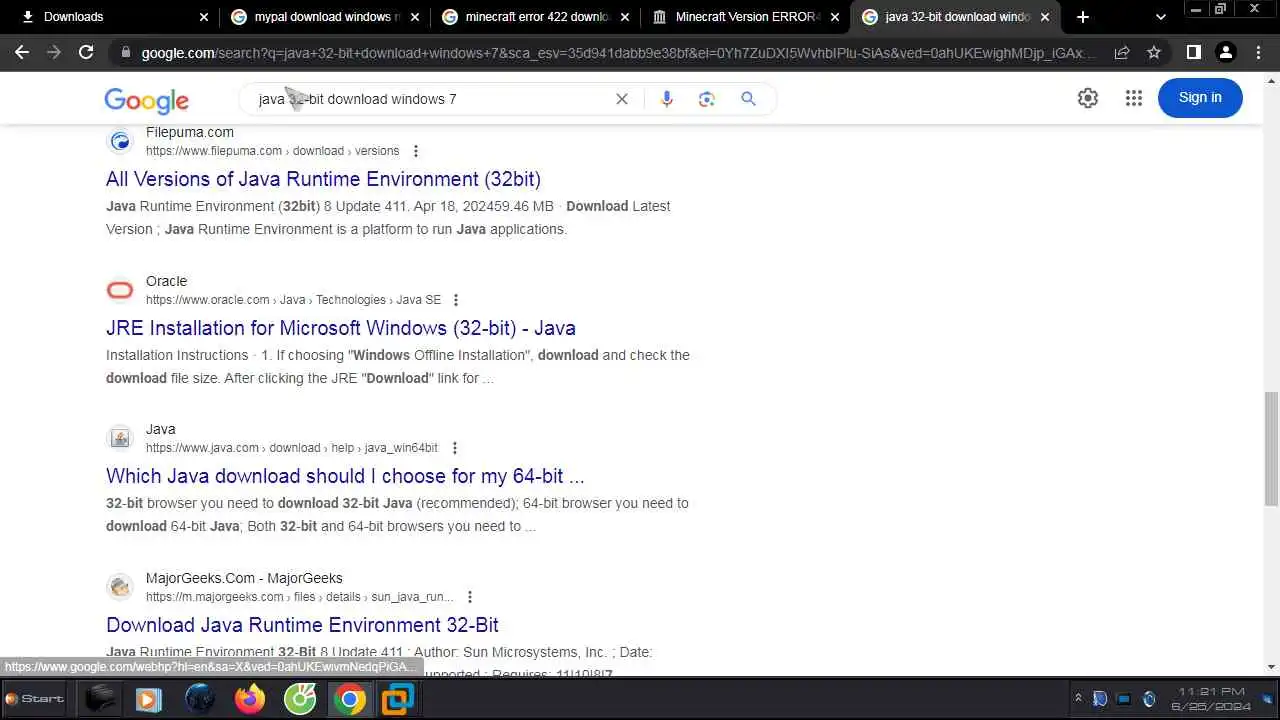Open Firefox from the taskbar

point(250,698)
